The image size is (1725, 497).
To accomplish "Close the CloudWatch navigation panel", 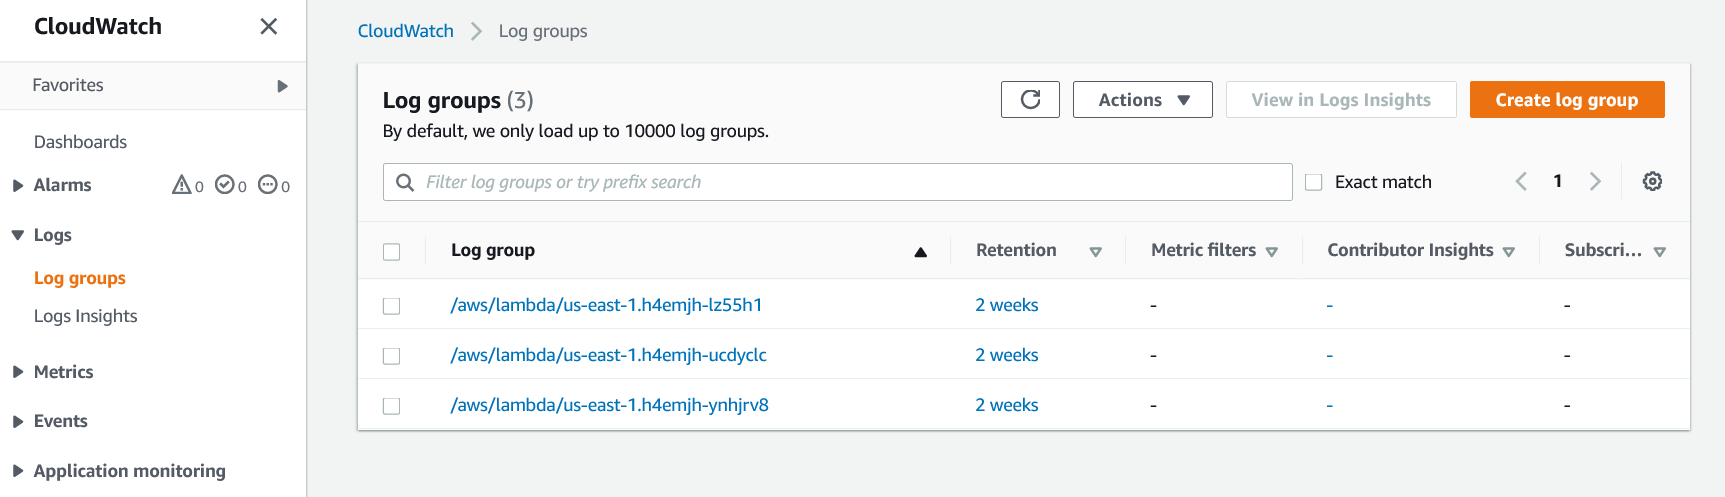I will tap(268, 26).
